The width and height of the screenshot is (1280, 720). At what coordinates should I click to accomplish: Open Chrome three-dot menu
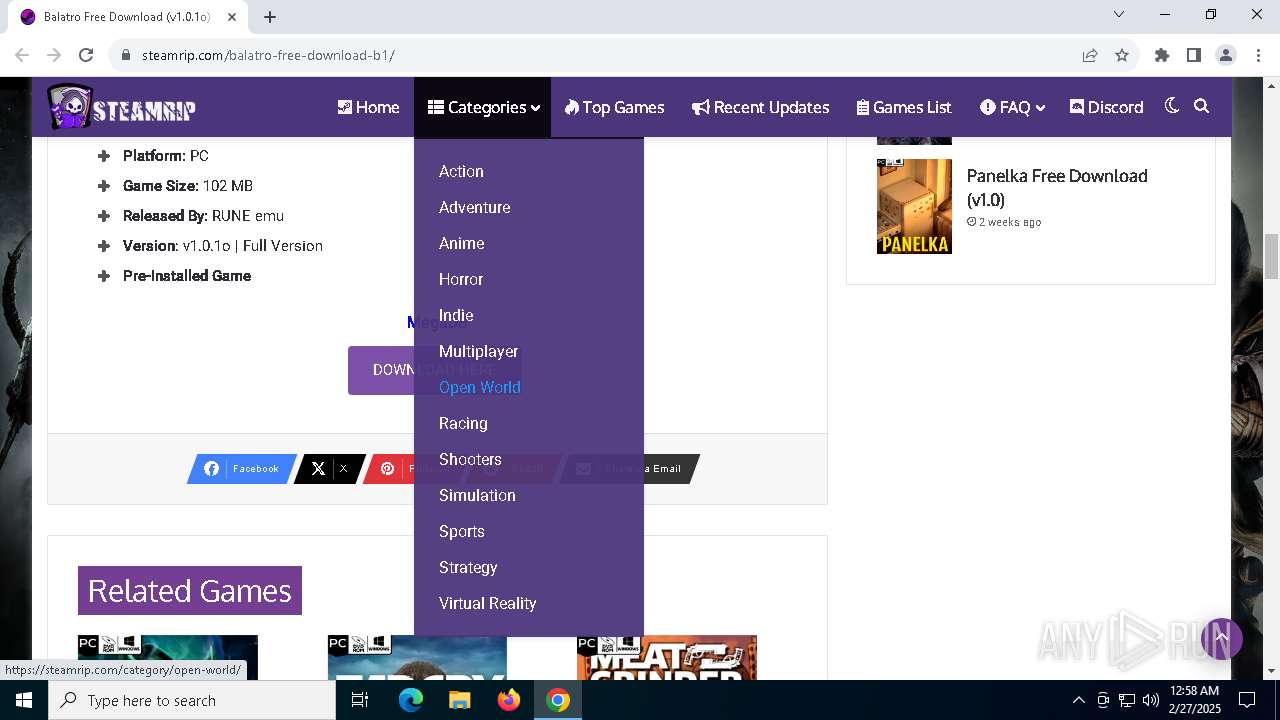click(x=1257, y=55)
